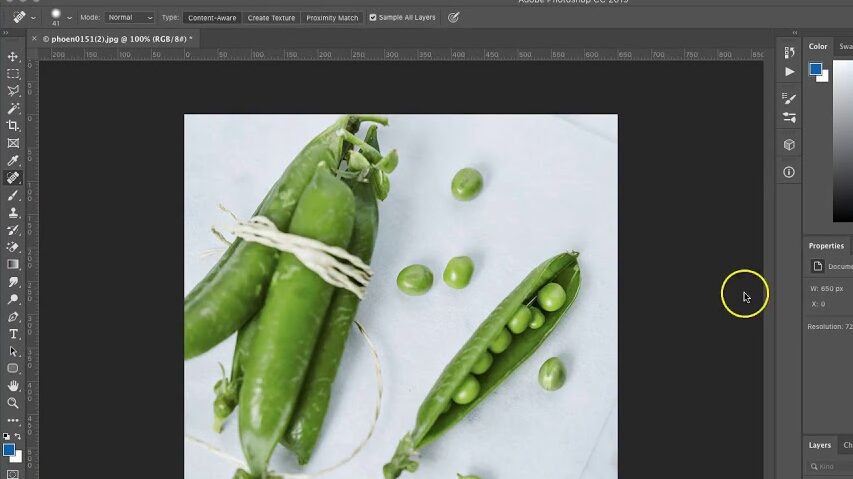Image resolution: width=853 pixels, height=479 pixels.
Task: Switch to the Properties panel tab
Action: coord(826,246)
